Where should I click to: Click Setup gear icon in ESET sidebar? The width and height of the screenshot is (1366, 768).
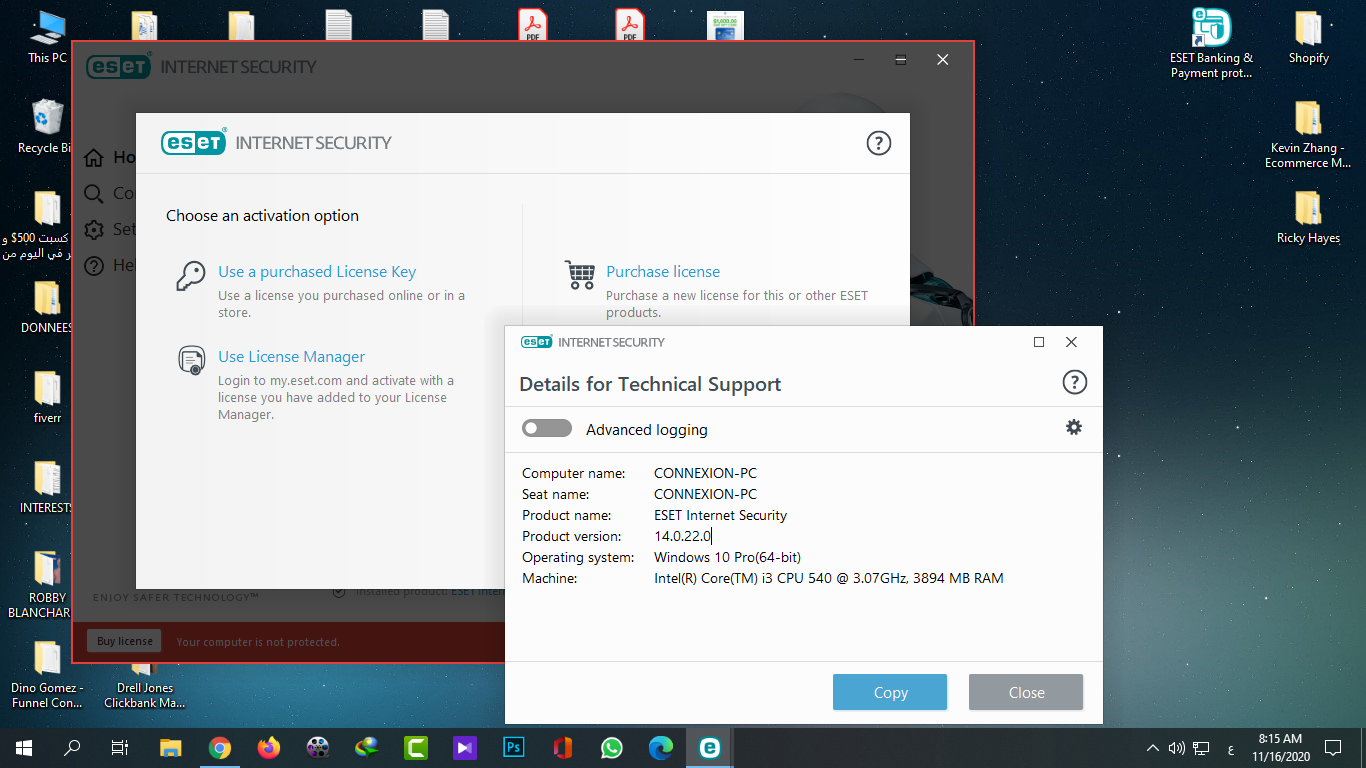click(x=94, y=230)
